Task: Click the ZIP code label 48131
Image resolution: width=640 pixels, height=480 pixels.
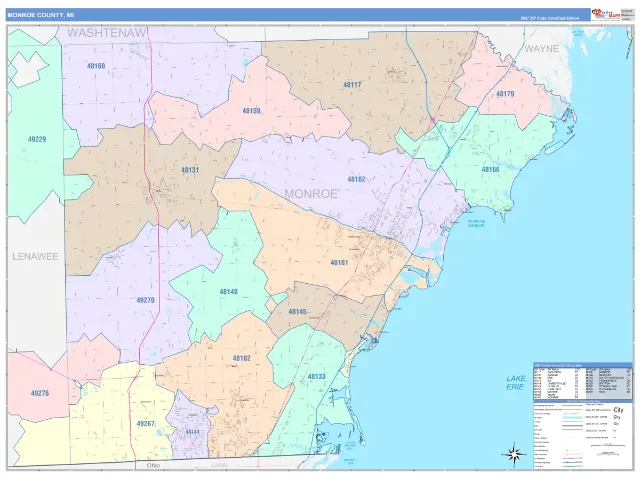Action: coord(190,170)
